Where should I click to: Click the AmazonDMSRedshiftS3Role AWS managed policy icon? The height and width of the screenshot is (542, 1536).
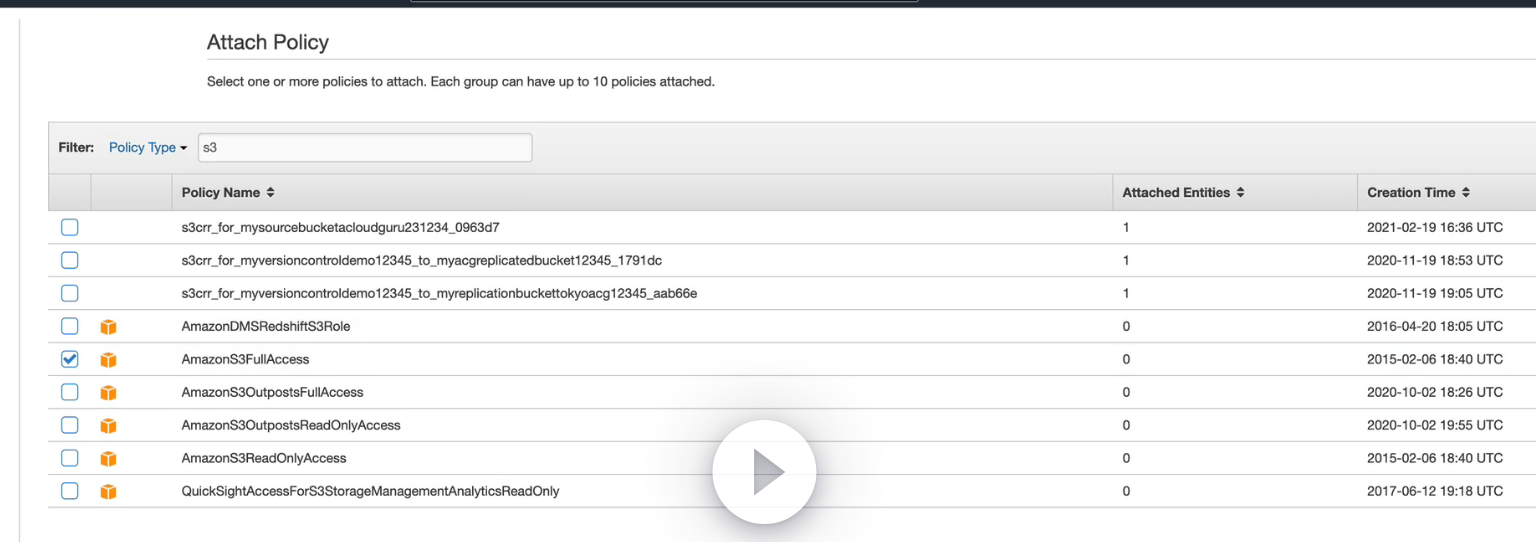coord(109,326)
